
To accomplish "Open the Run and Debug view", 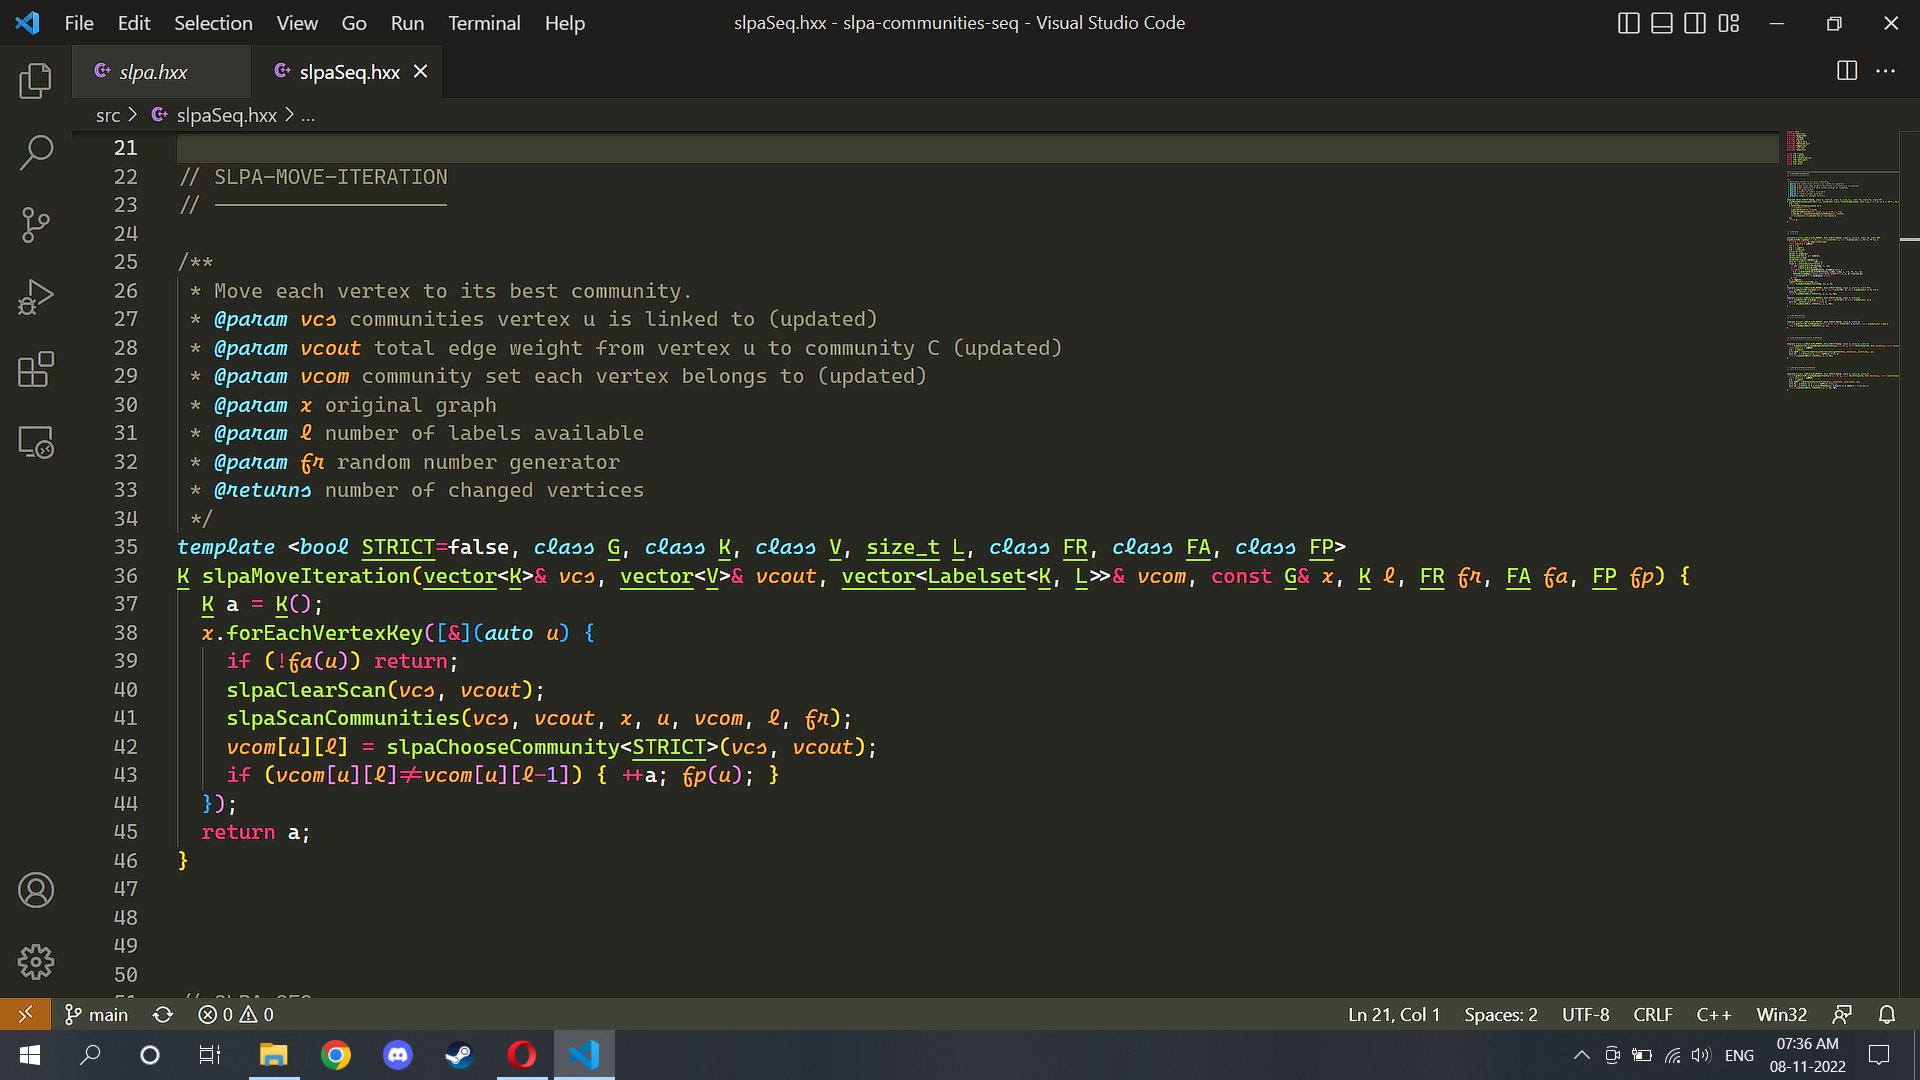I will click(36, 297).
